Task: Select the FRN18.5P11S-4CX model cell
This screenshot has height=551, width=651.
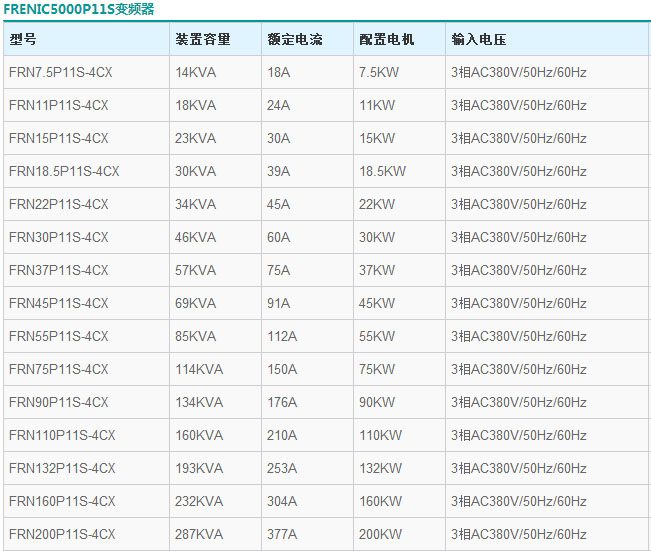Action: [64, 172]
